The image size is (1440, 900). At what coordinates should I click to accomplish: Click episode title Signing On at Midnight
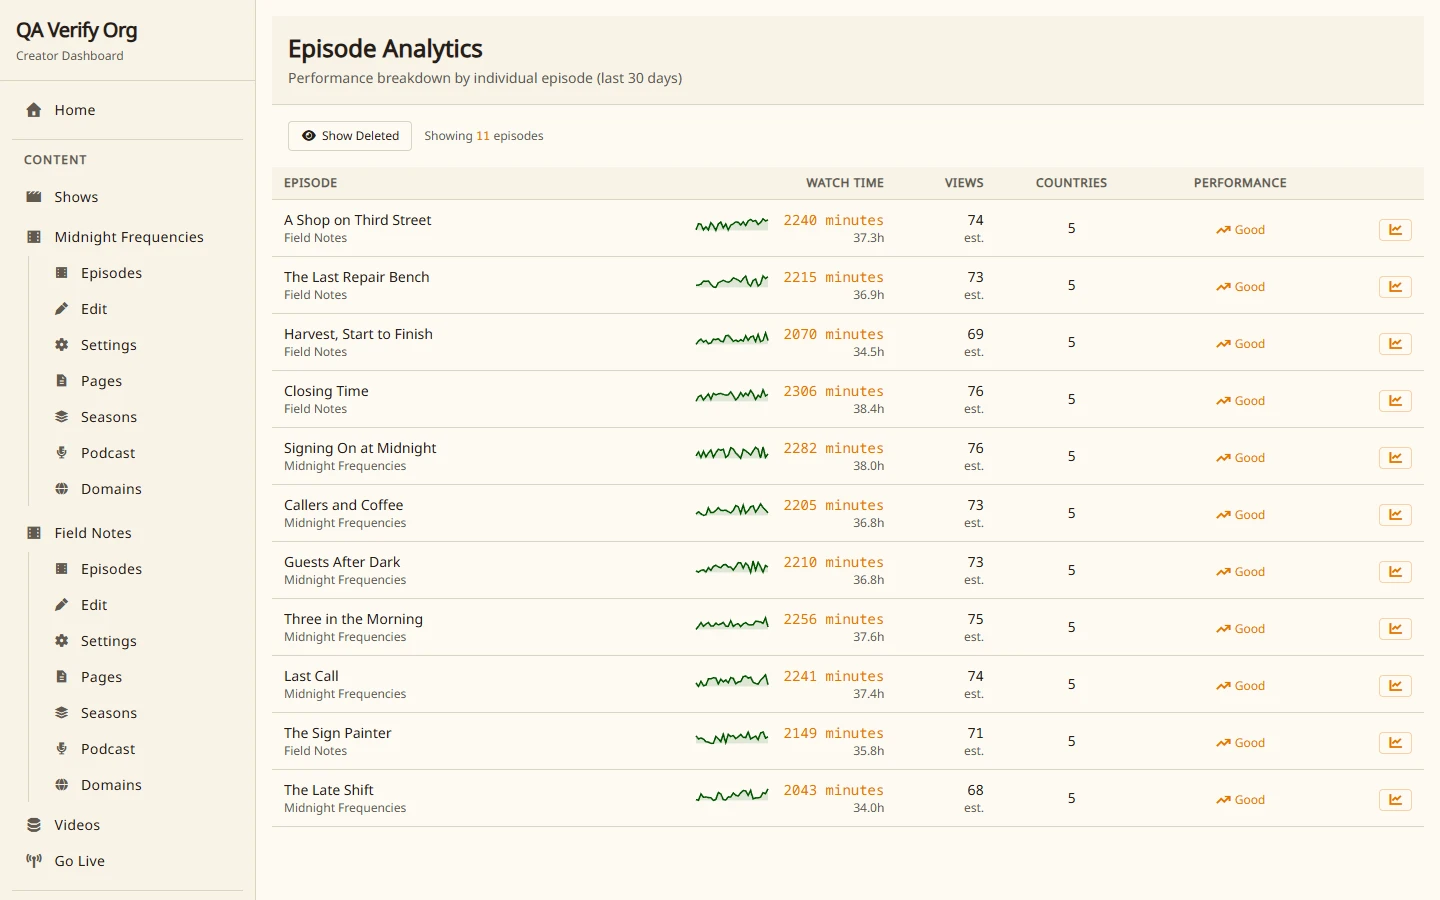pyautogui.click(x=360, y=448)
